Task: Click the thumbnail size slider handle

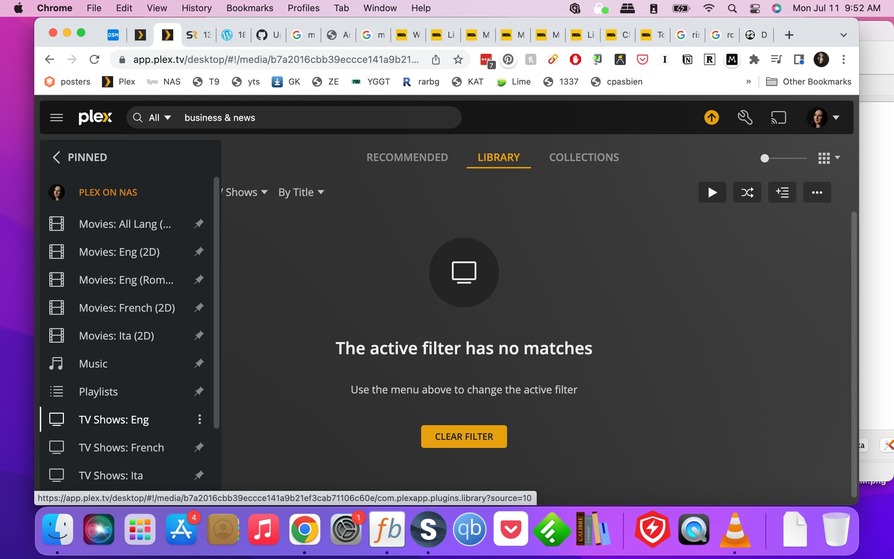Action: pyautogui.click(x=765, y=158)
